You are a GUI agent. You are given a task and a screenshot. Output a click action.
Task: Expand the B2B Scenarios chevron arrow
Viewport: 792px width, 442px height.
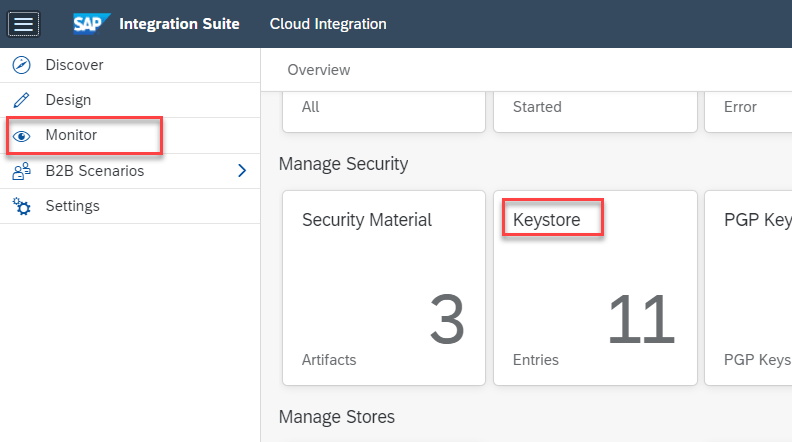(241, 171)
